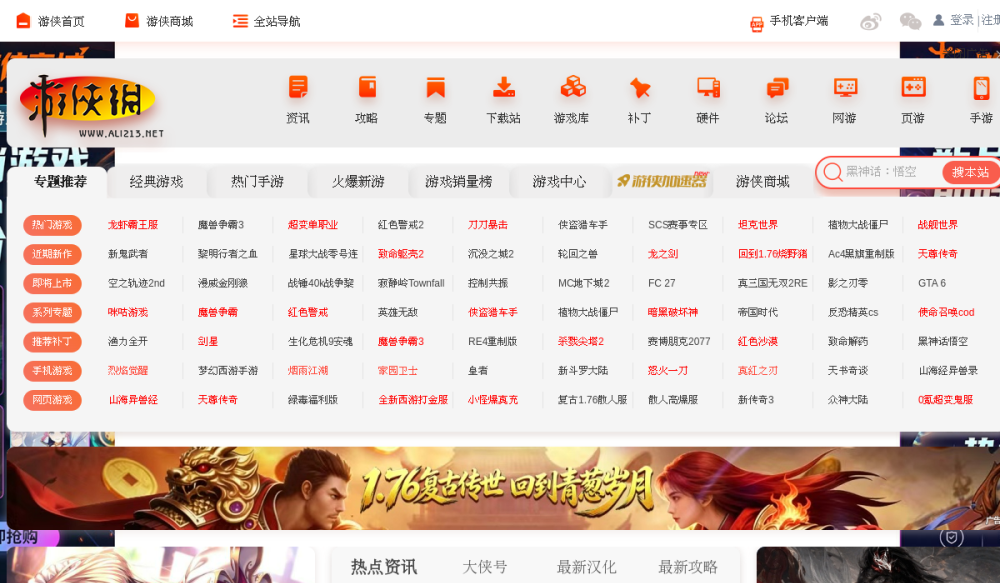This screenshot has height=583, width=1000.
Task: Open the 论坛 forum chat icon
Action: 777,87
